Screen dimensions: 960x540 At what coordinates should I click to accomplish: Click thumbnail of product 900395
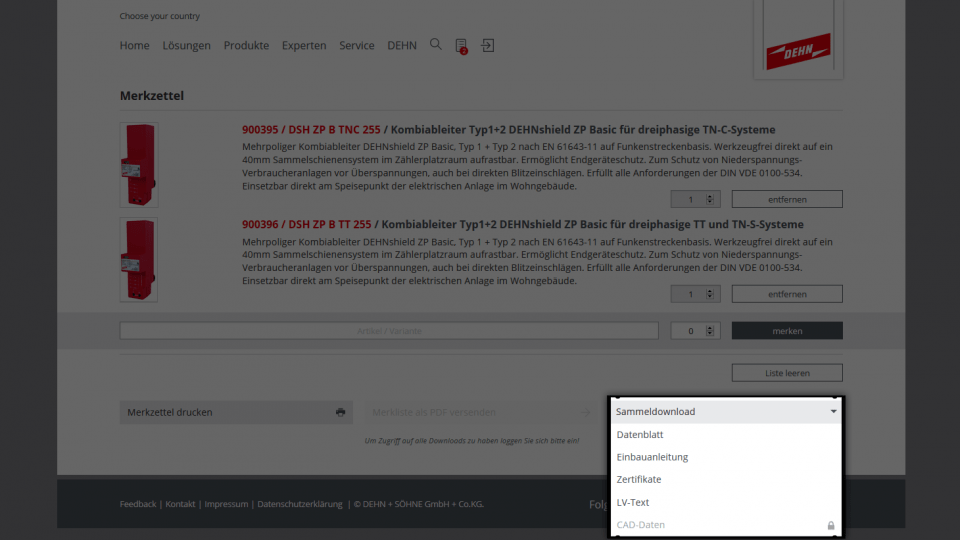pyautogui.click(x=139, y=165)
